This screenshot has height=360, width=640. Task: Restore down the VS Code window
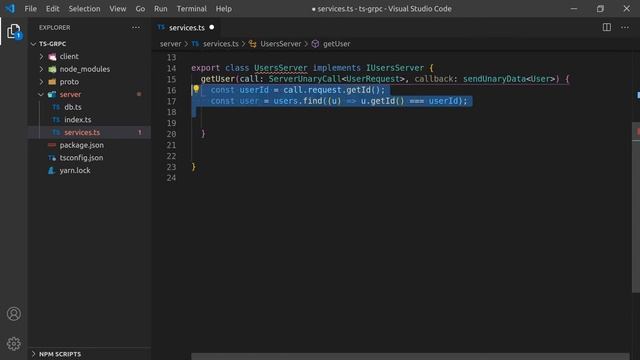[600, 9]
